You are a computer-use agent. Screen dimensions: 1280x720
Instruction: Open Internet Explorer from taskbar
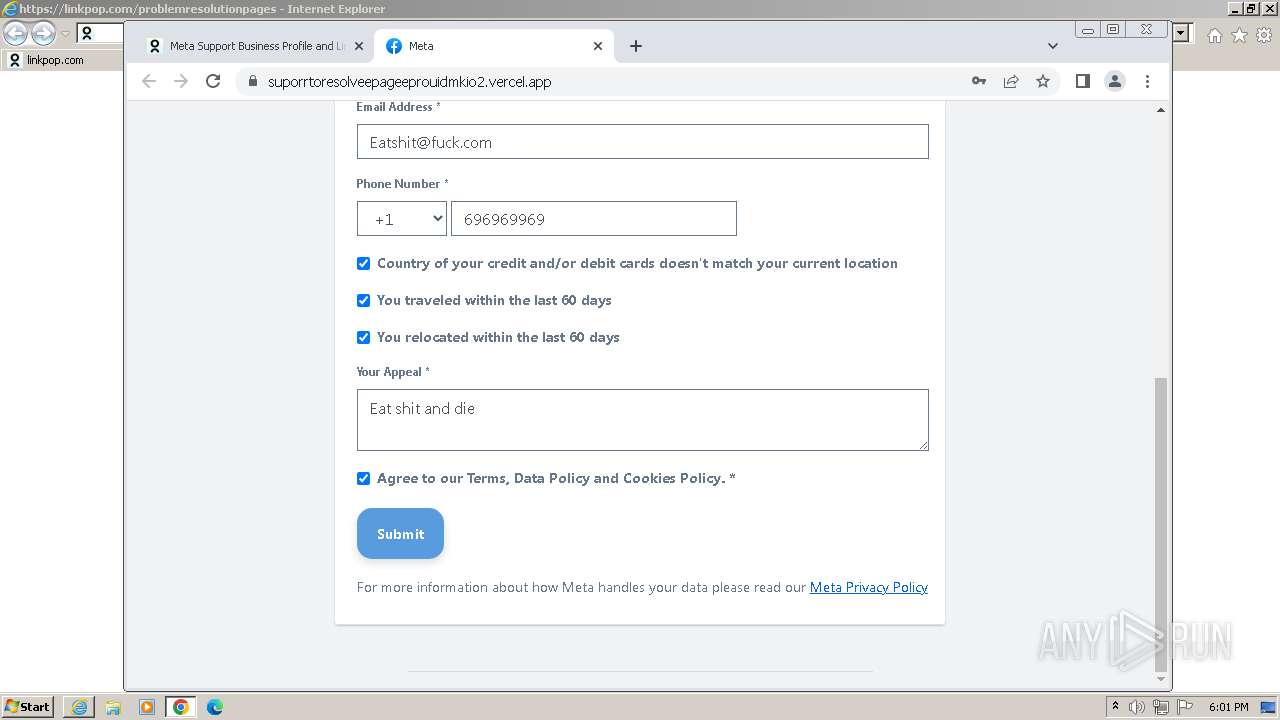79,707
